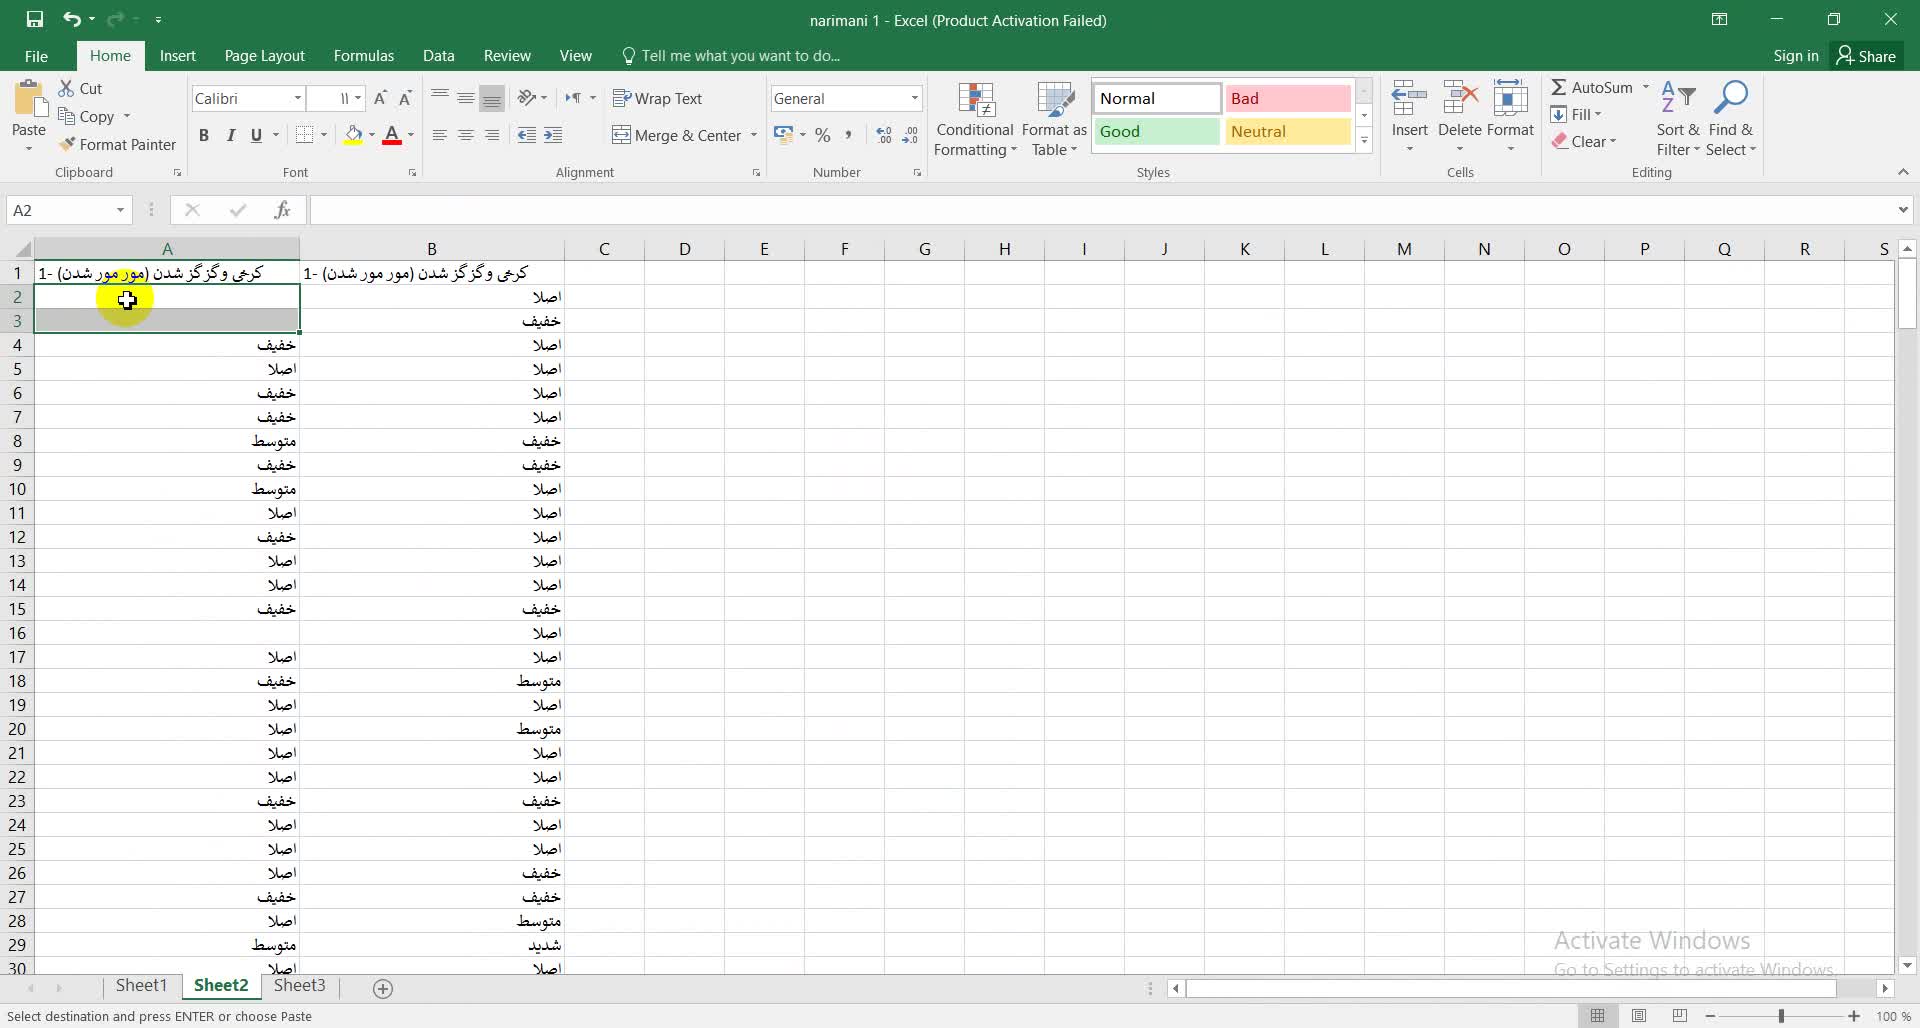Open Conditional Formatting menu
Image resolution: width=1920 pixels, height=1028 pixels.
(x=975, y=120)
